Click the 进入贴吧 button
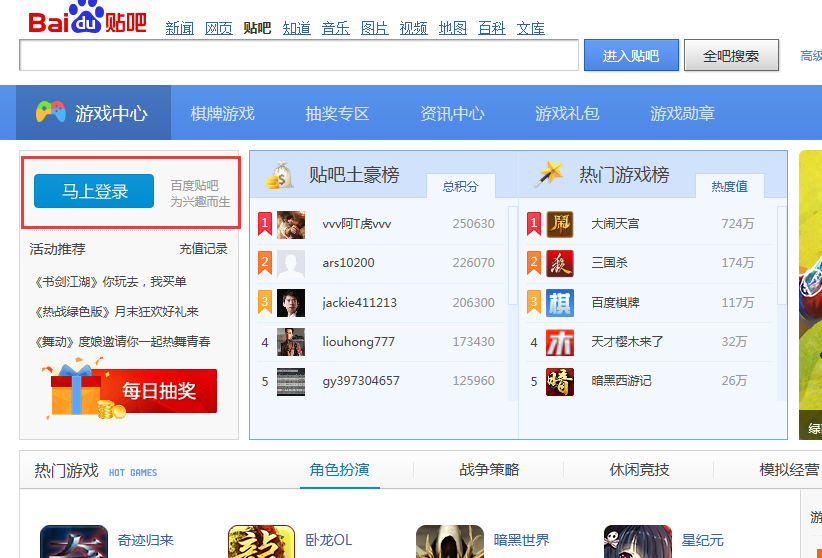 631,55
